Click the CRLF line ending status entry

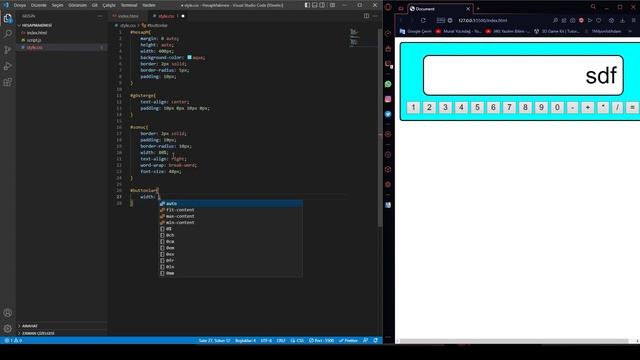coord(281,340)
